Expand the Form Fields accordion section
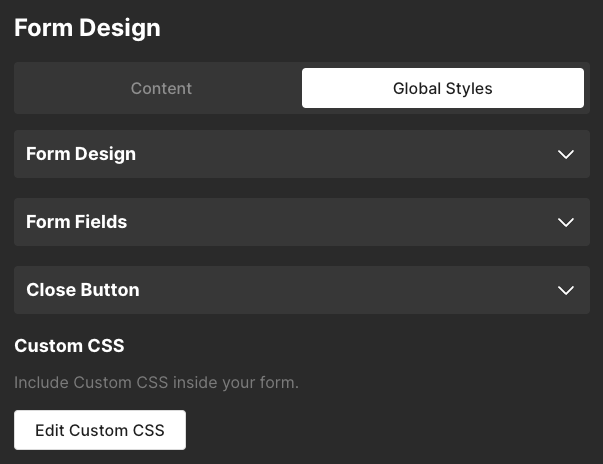 (x=301, y=222)
